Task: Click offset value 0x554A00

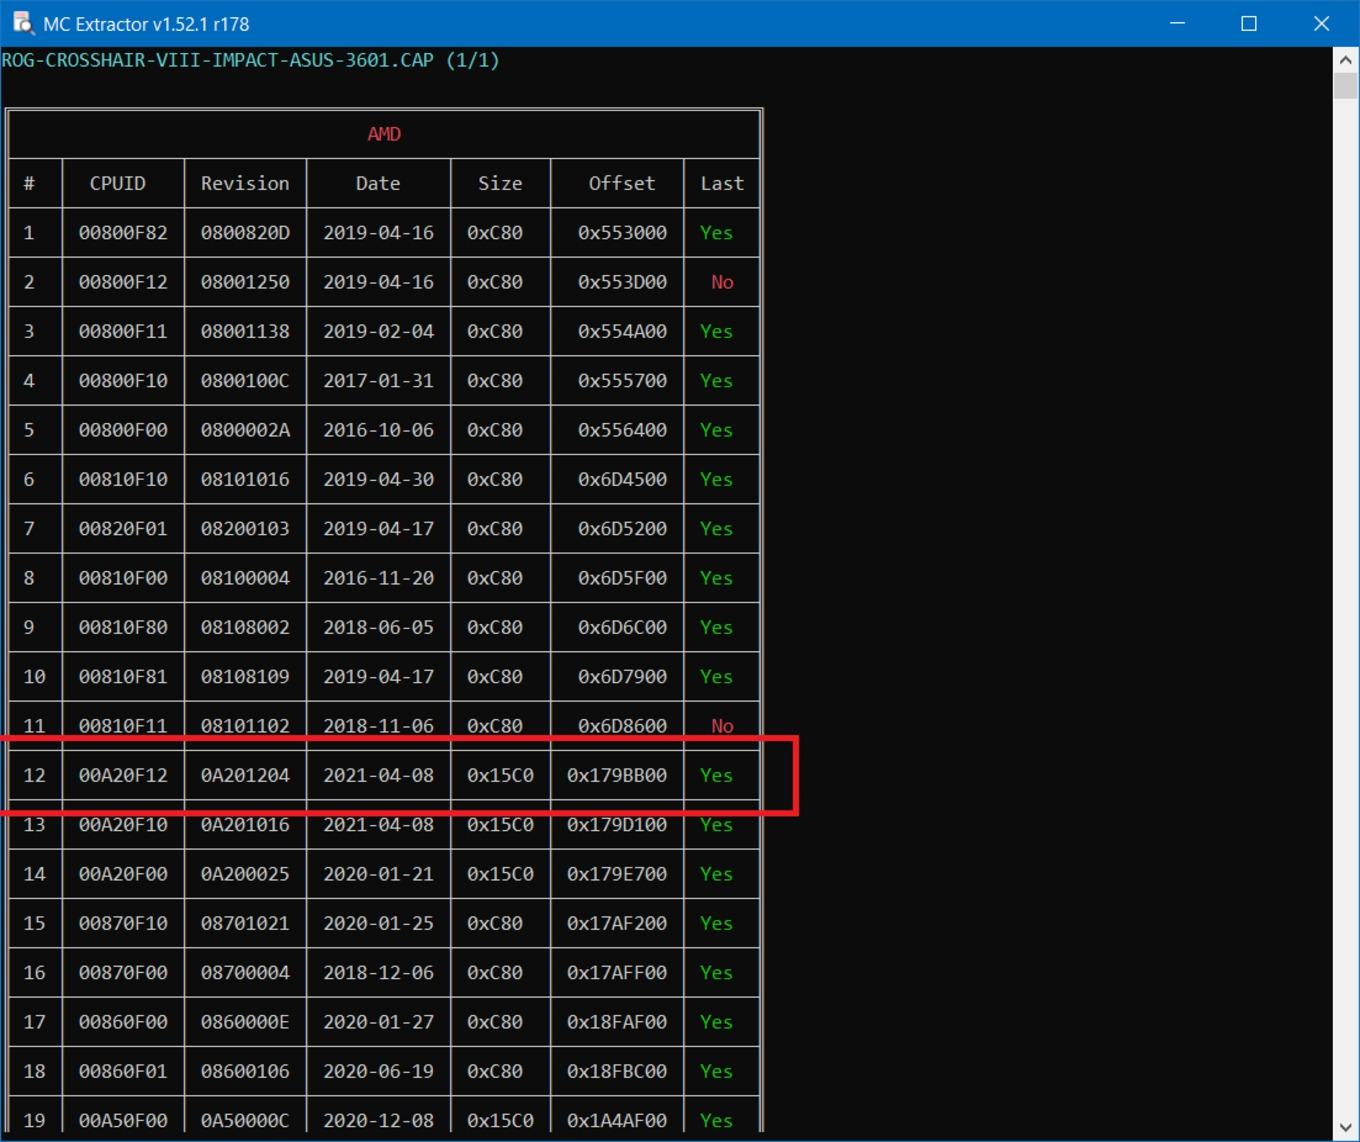Action: tap(622, 331)
